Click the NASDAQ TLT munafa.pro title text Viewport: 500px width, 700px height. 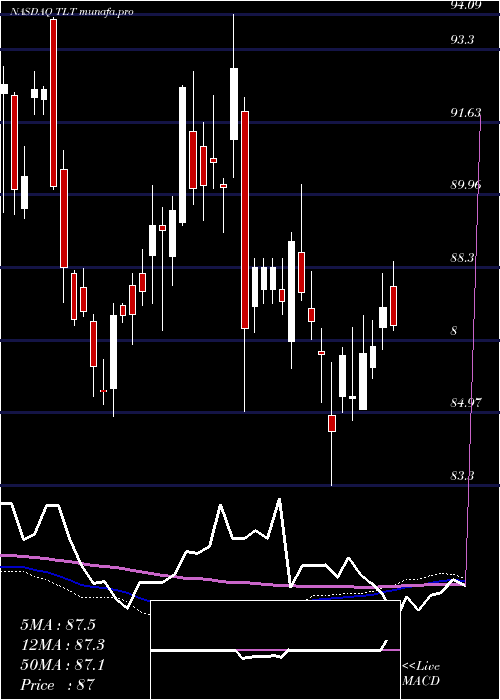coord(73,12)
